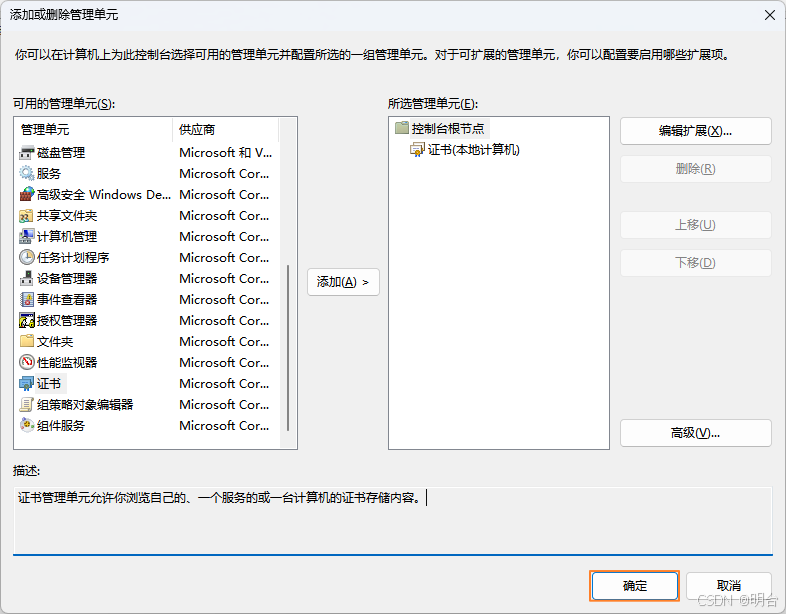Click the 证书(本地计算机) certificate icon
This screenshot has width=786, height=614.
pyautogui.click(x=417, y=149)
